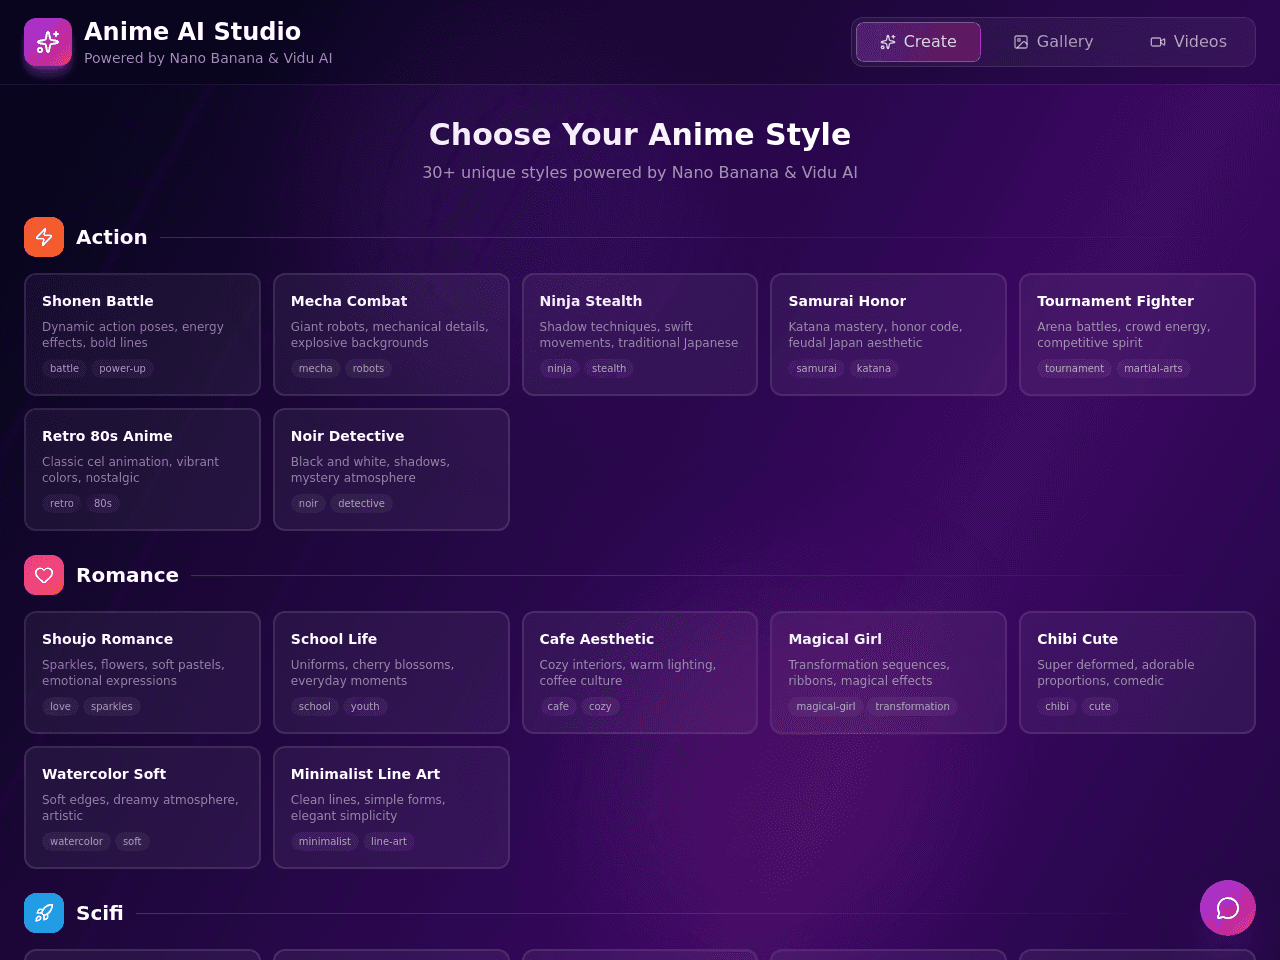
Task: Select the Retro 80s Anime style card
Action: pyautogui.click(x=142, y=469)
